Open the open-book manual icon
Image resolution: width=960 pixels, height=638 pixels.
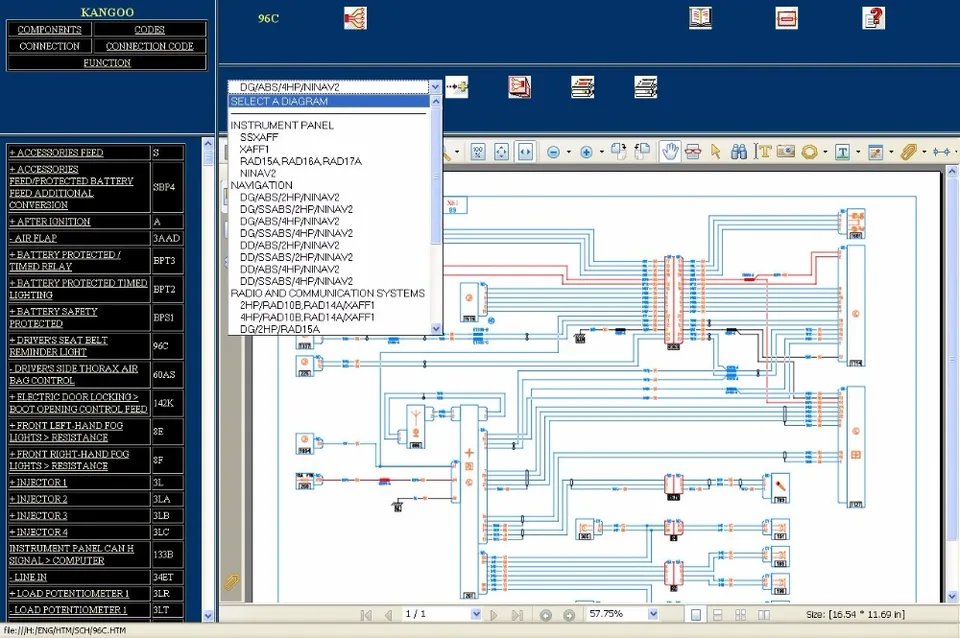click(700, 18)
